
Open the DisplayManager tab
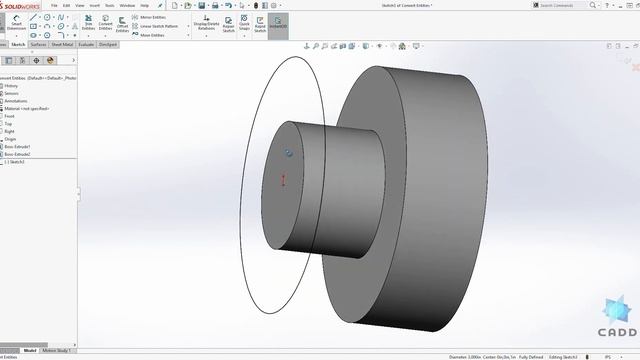point(50,60)
